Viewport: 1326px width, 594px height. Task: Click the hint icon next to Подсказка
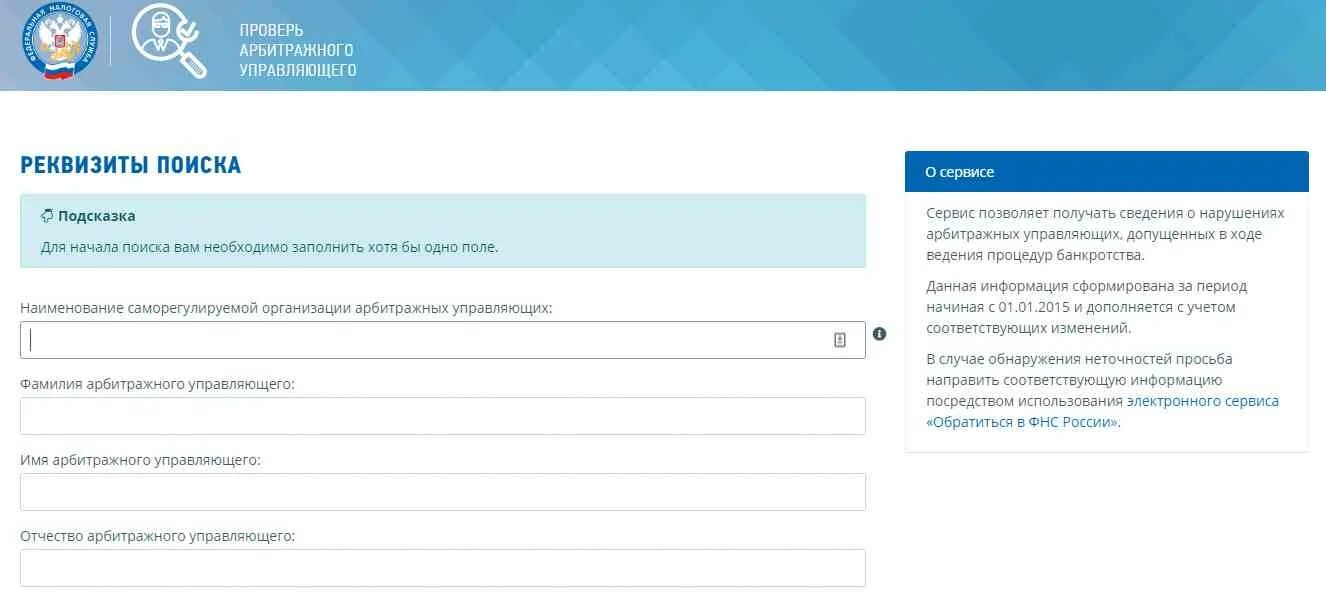tap(47, 216)
